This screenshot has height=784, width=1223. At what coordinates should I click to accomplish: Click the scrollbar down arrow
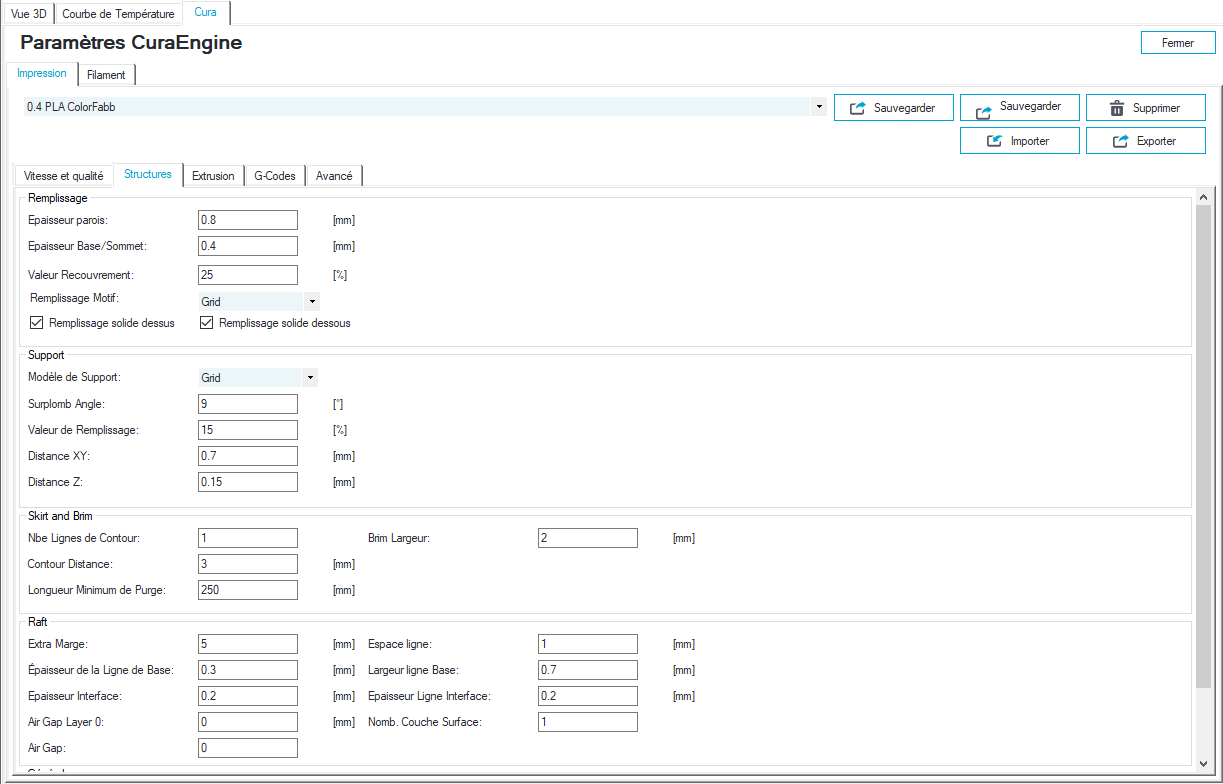pos(1204,762)
